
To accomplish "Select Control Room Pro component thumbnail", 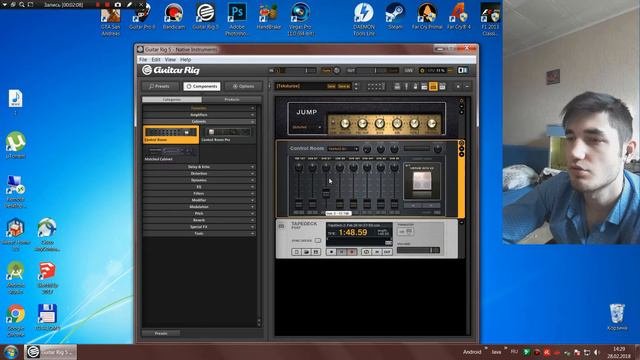I will pos(228,134).
